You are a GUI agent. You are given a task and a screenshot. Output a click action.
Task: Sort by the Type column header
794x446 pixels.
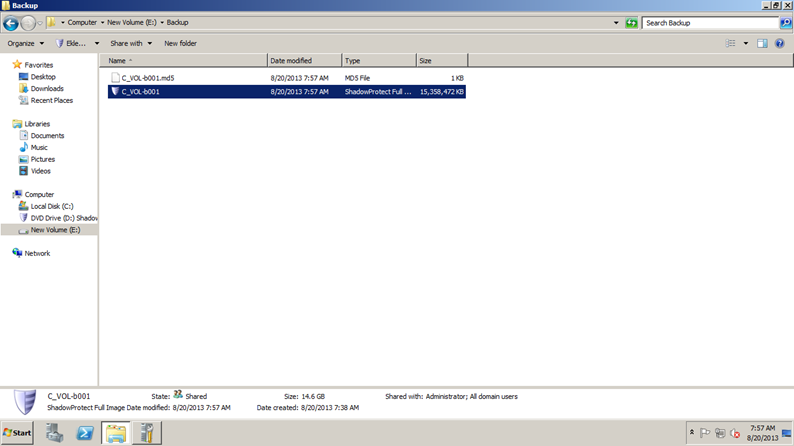[x=379, y=61]
